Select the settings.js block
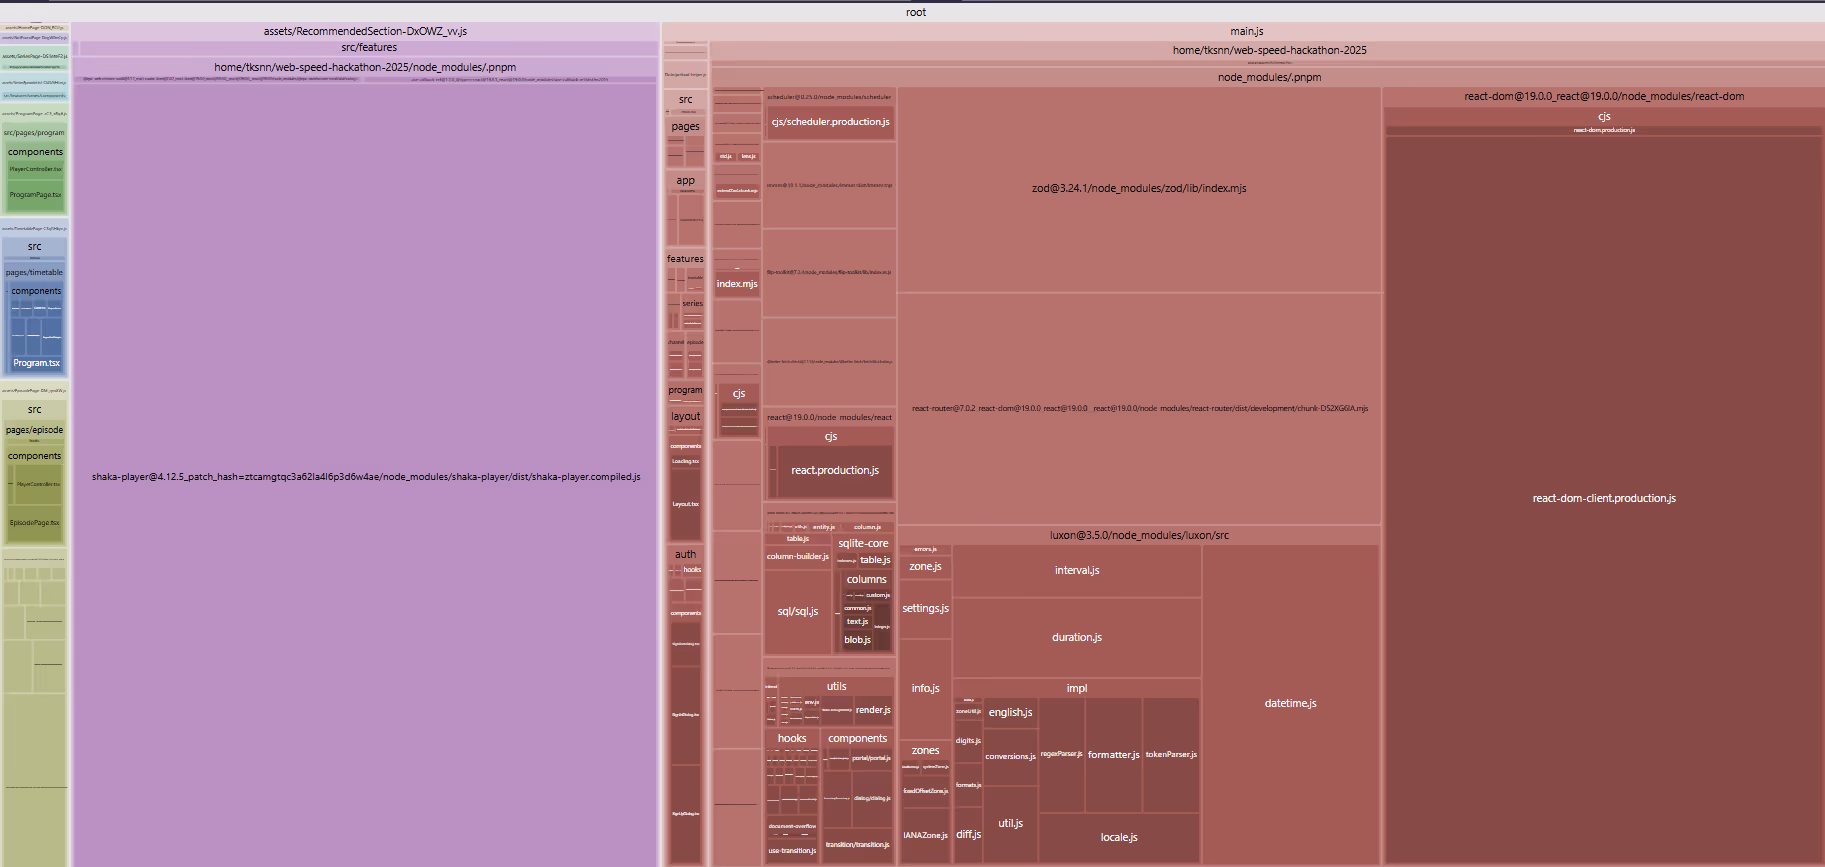Image resolution: width=1825 pixels, height=867 pixels. tap(925, 608)
